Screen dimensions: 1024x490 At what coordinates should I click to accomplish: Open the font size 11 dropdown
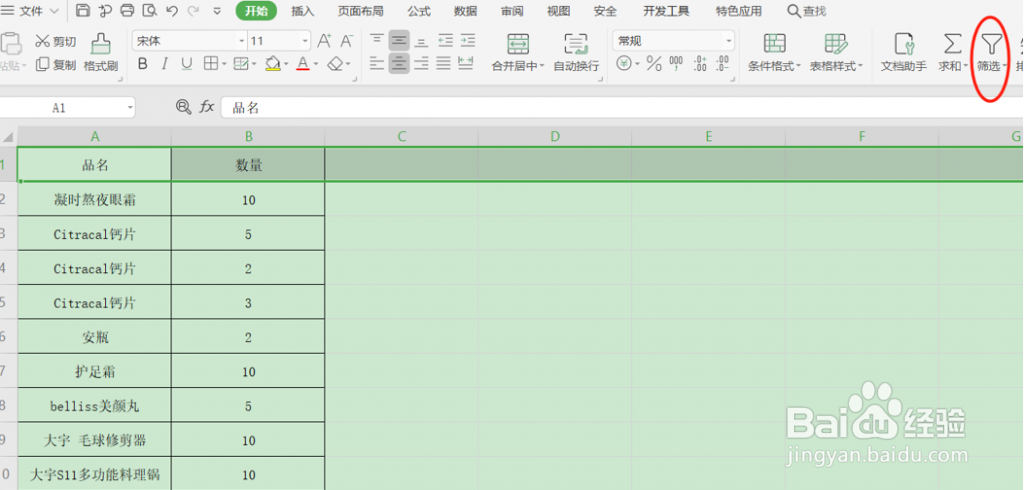306,41
